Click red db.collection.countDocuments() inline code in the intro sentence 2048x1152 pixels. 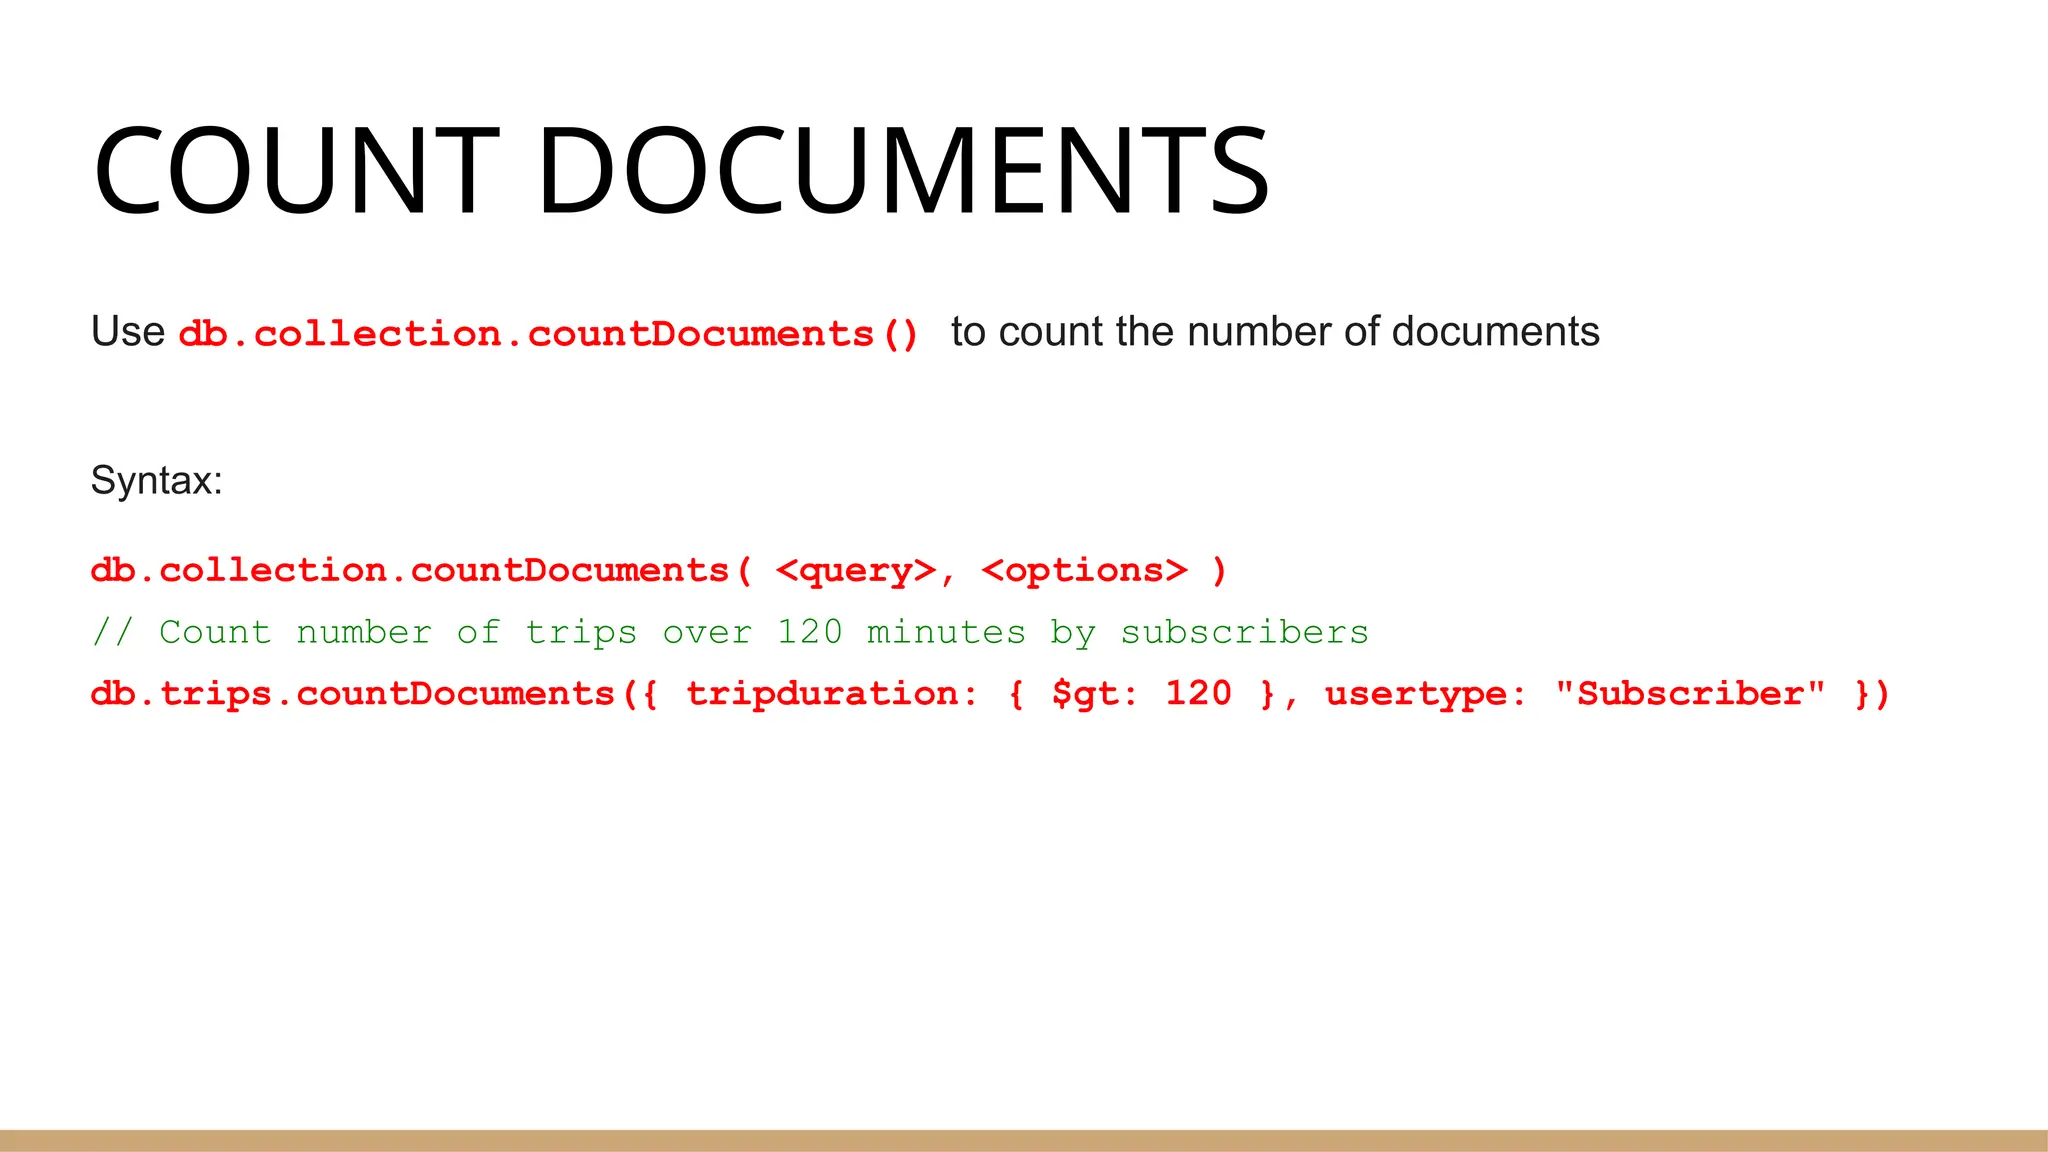[548, 334]
